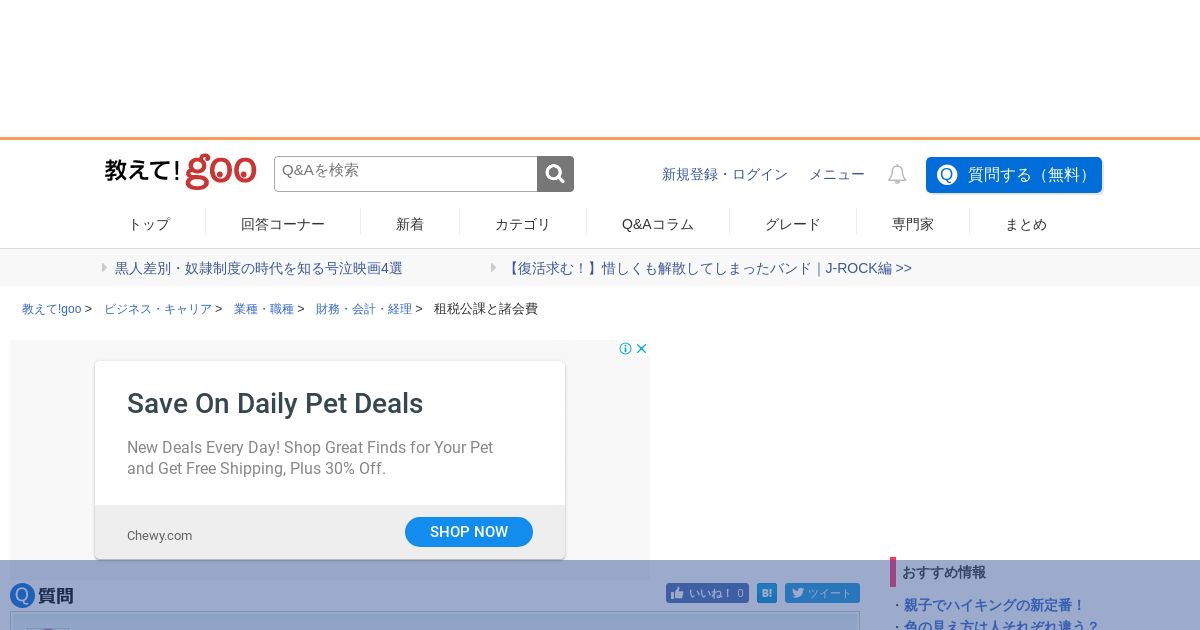Viewport: 1200px width, 630px height.
Task: Click the 教えて!goo logo
Action: pyautogui.click(x=180, y=172)
